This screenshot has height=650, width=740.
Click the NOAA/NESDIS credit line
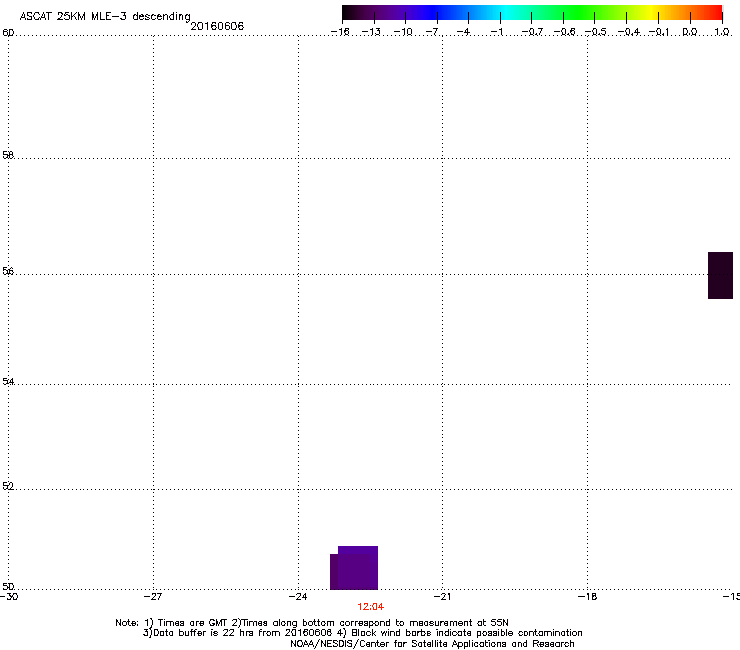pos(432,644)
